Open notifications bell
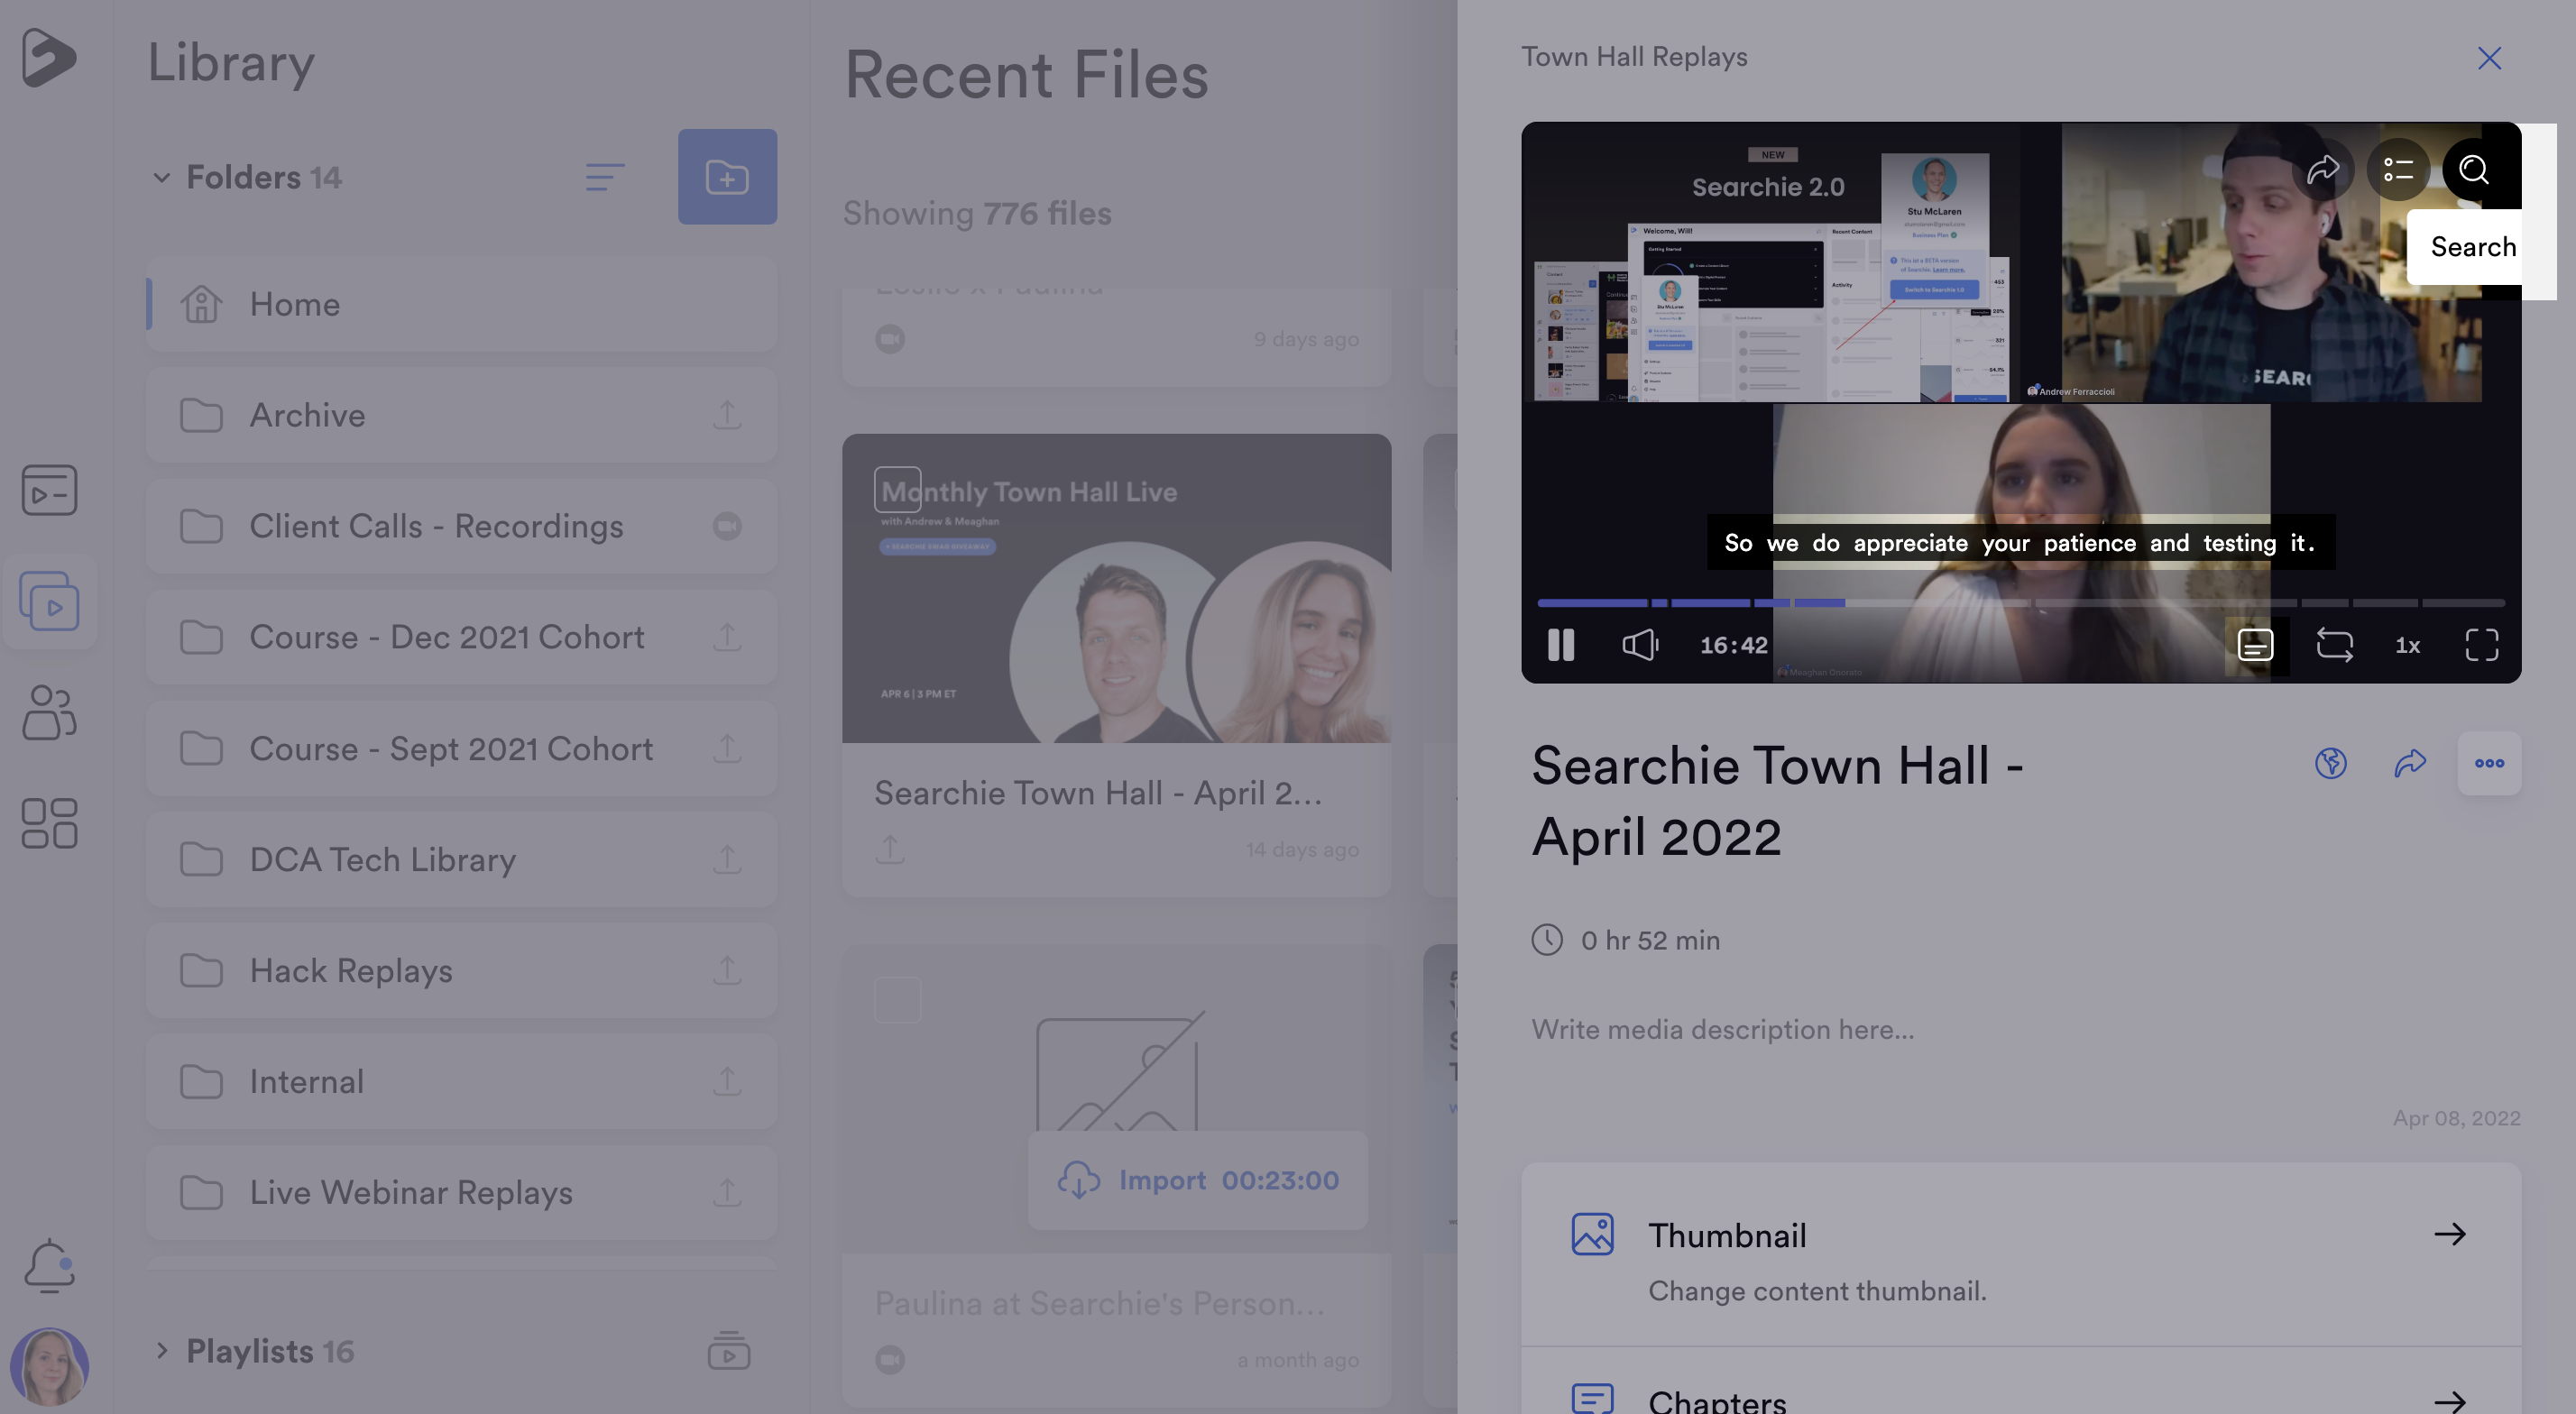Viewport: 2576px width, 1414px height. click(49, 1266)
